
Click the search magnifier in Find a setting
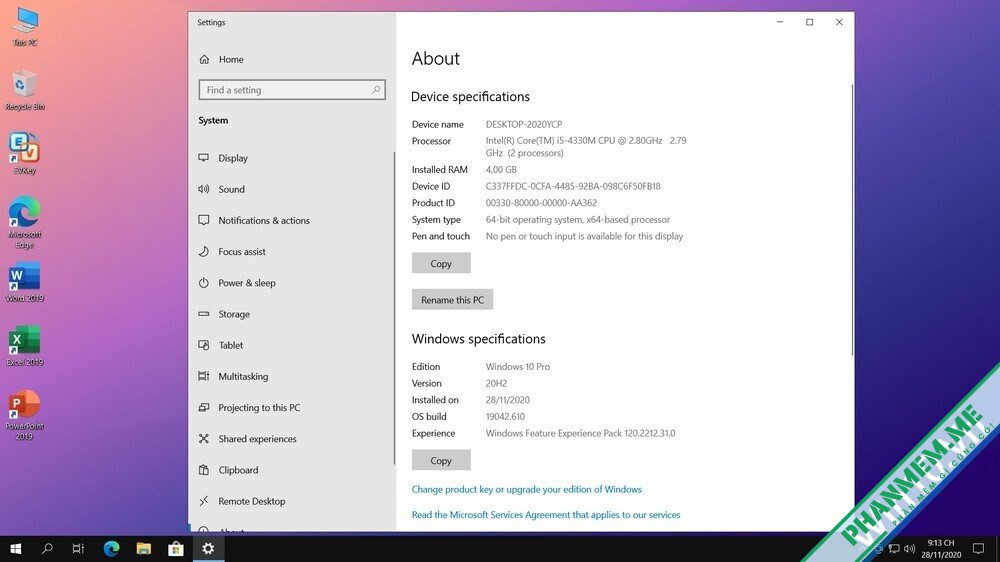pyautogui.click(x=376, y=90)
